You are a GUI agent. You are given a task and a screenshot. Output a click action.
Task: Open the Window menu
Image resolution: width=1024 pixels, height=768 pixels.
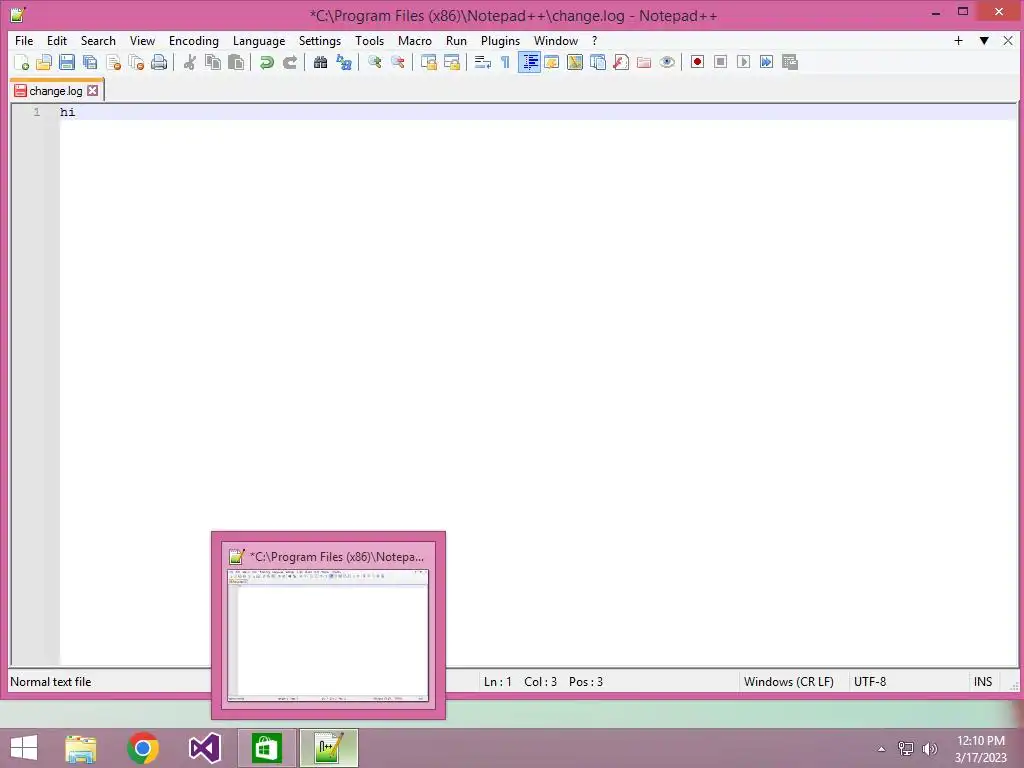[555, 40]
